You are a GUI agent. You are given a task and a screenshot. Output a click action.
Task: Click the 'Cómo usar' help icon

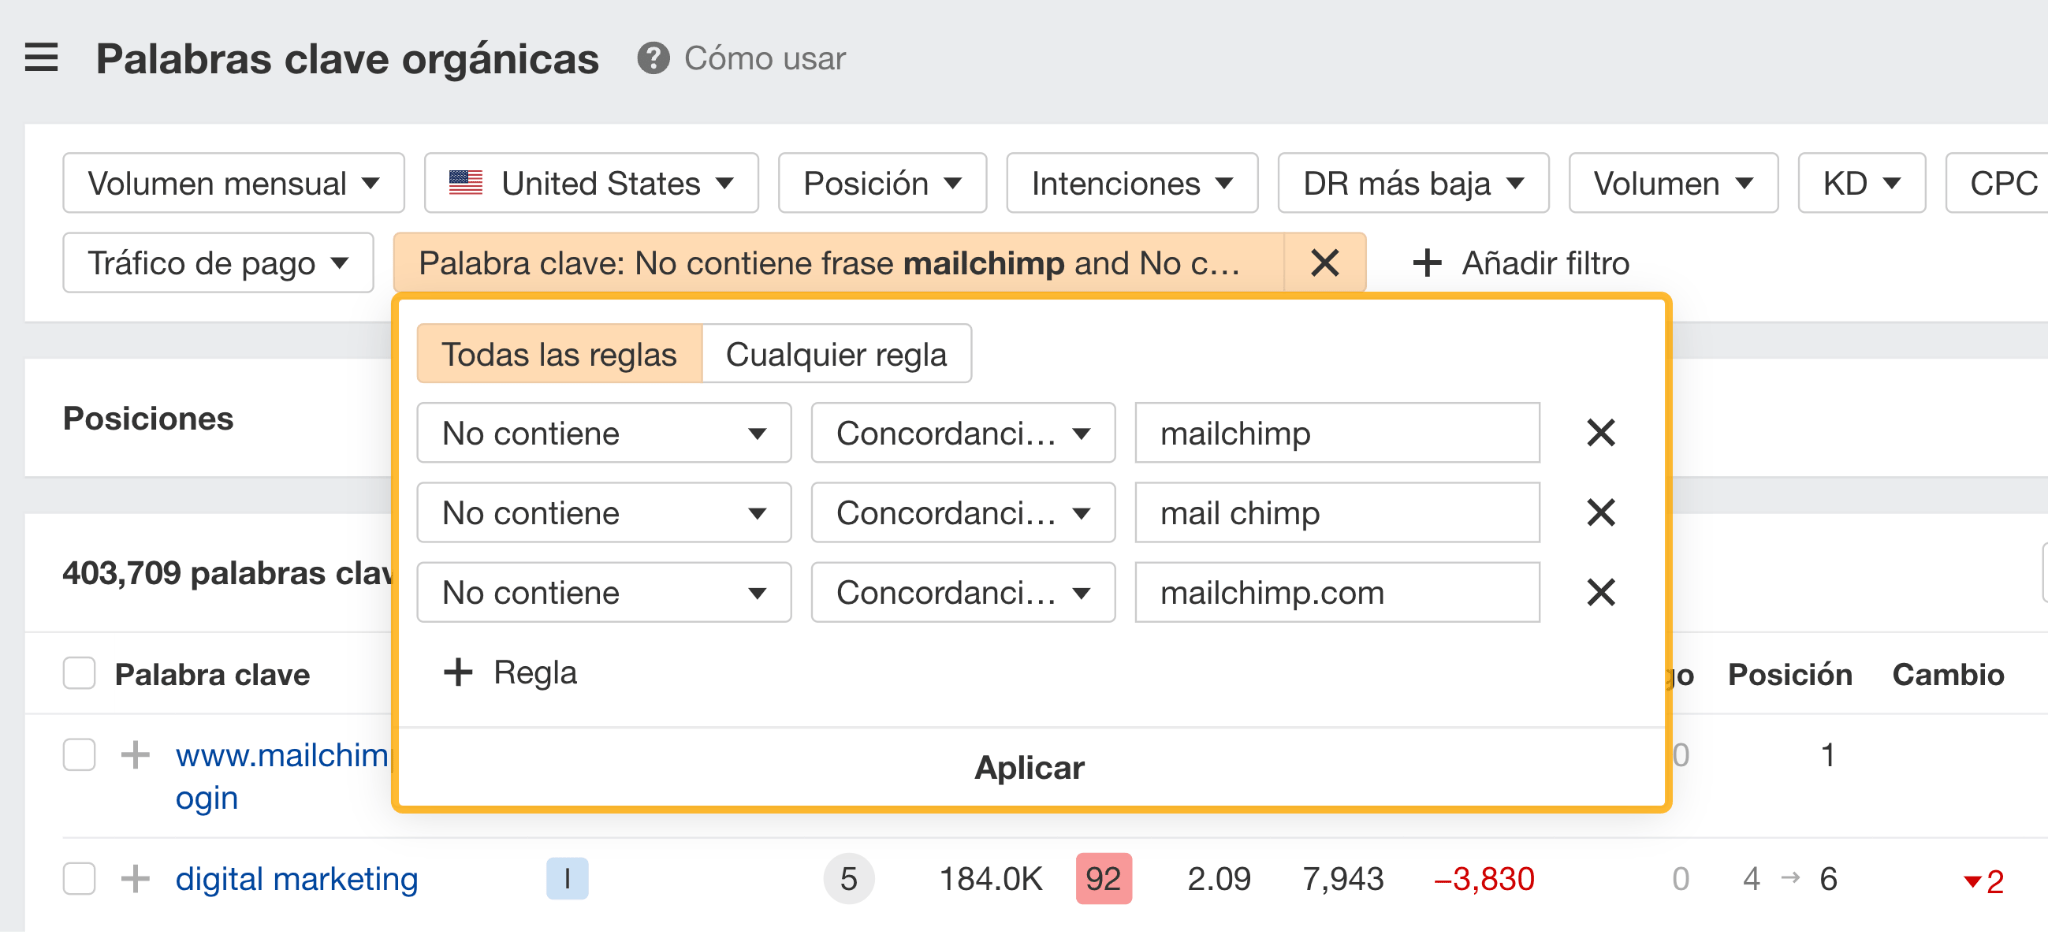point(654,58)
